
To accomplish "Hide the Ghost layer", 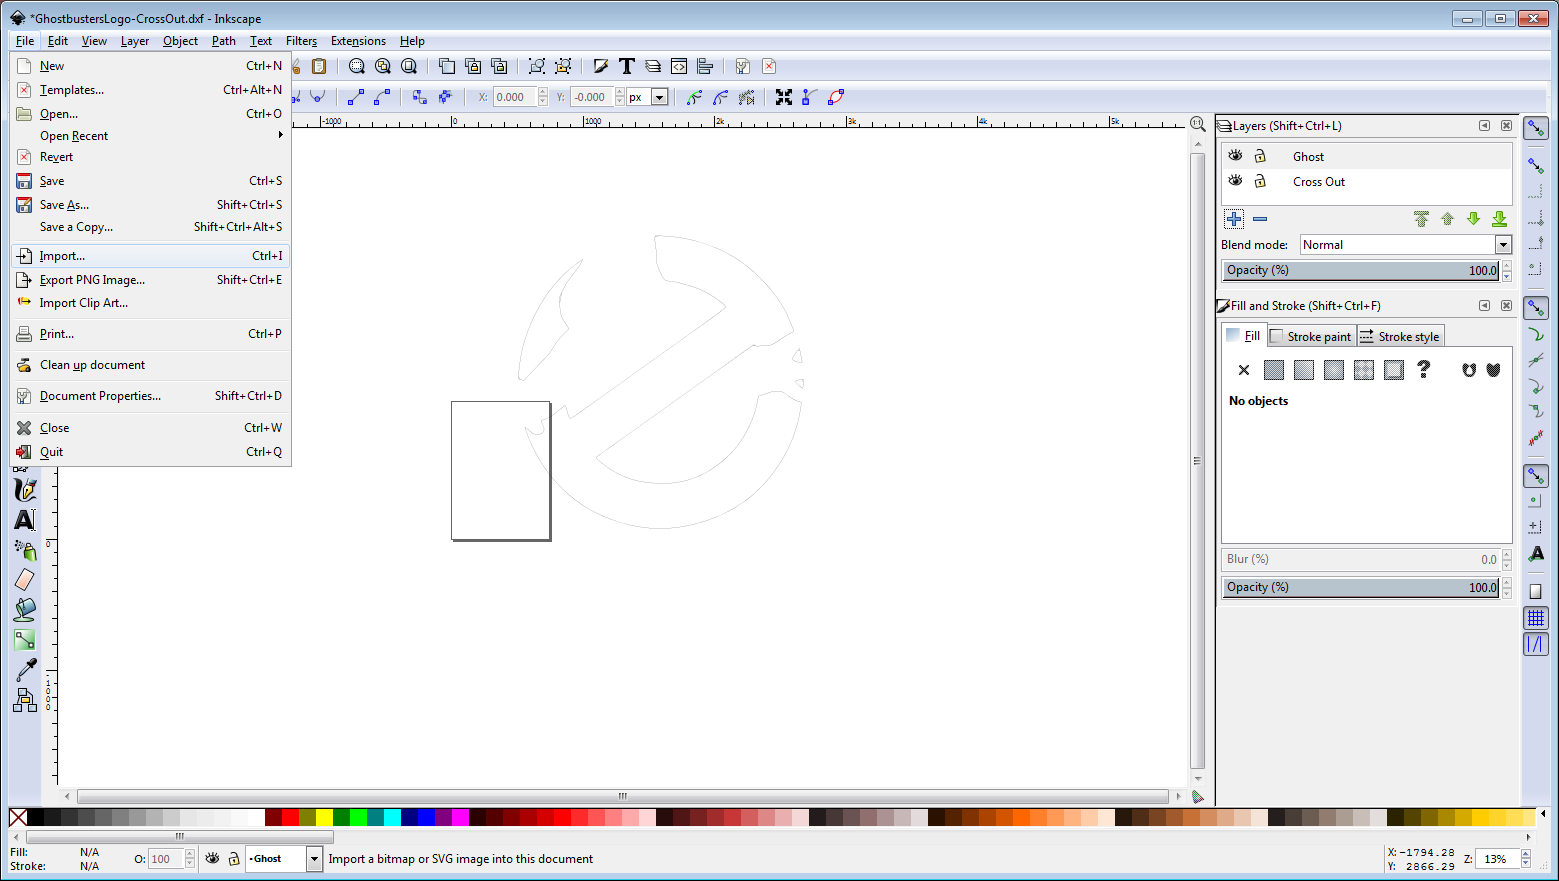I will click(1236, 155).
